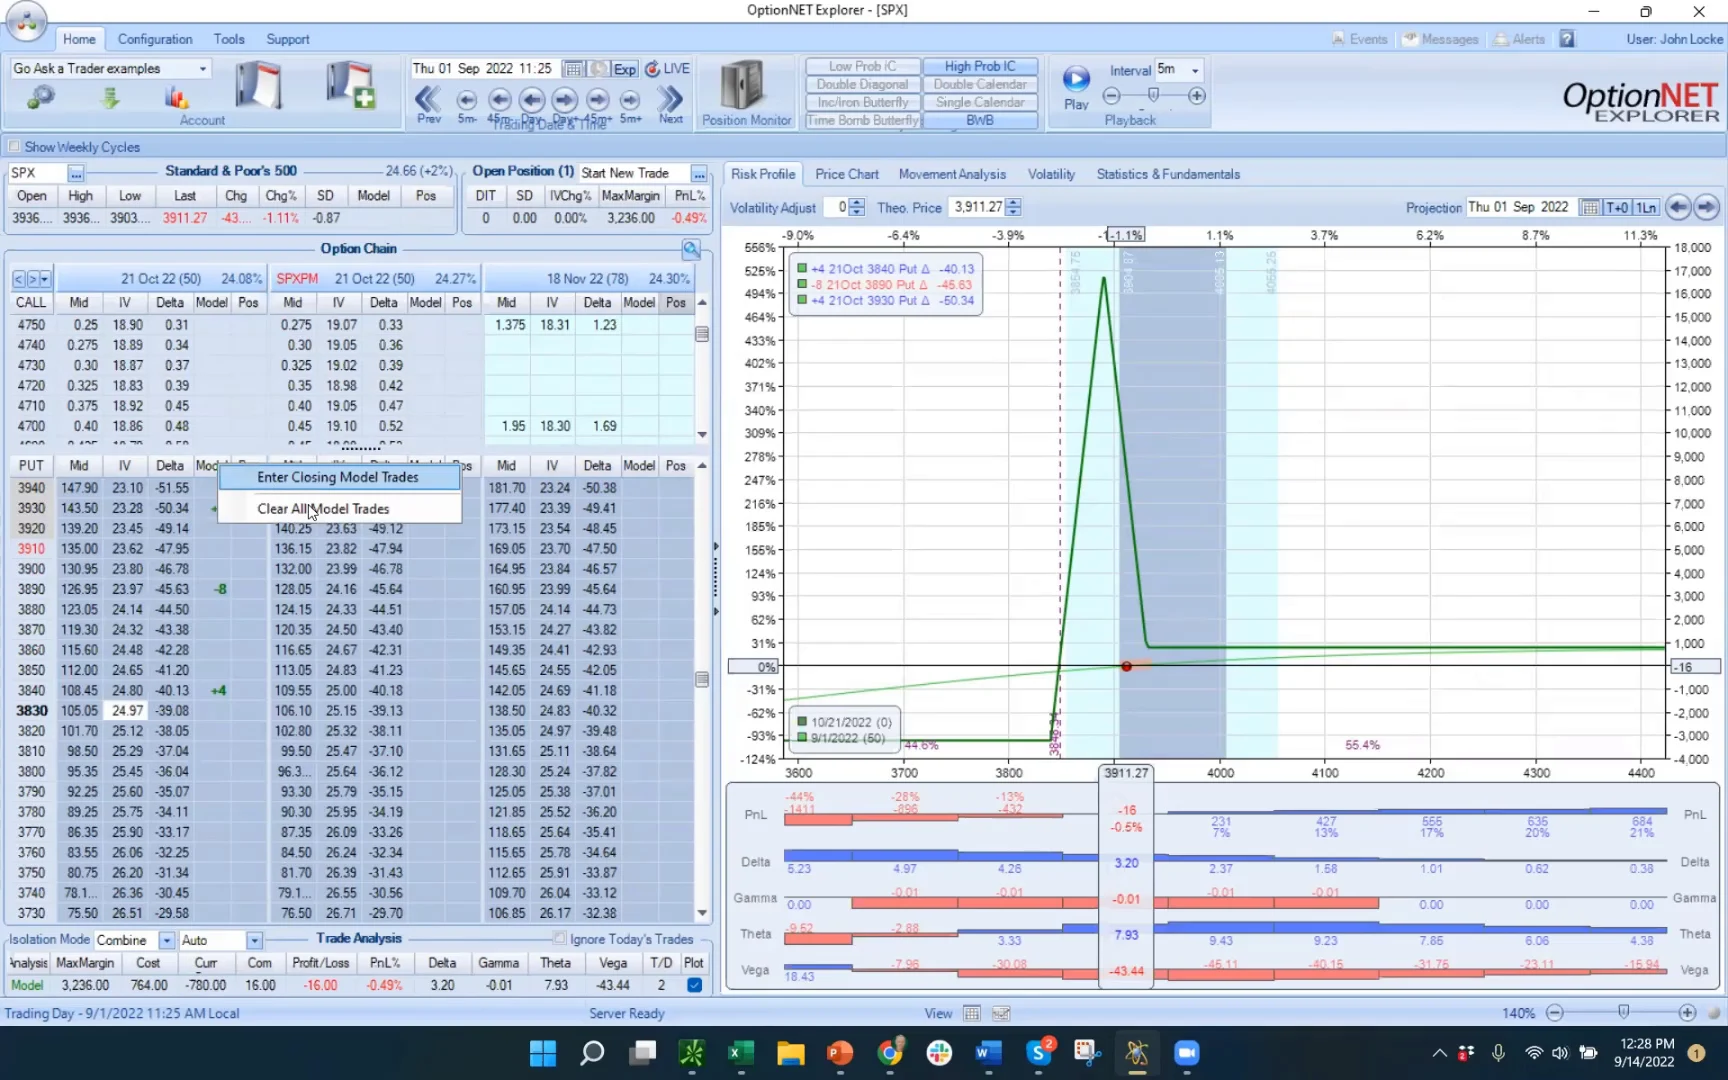Decrease playback speed with minus icon
Screen dimensions: 1728x1080
click(1111, 96)
